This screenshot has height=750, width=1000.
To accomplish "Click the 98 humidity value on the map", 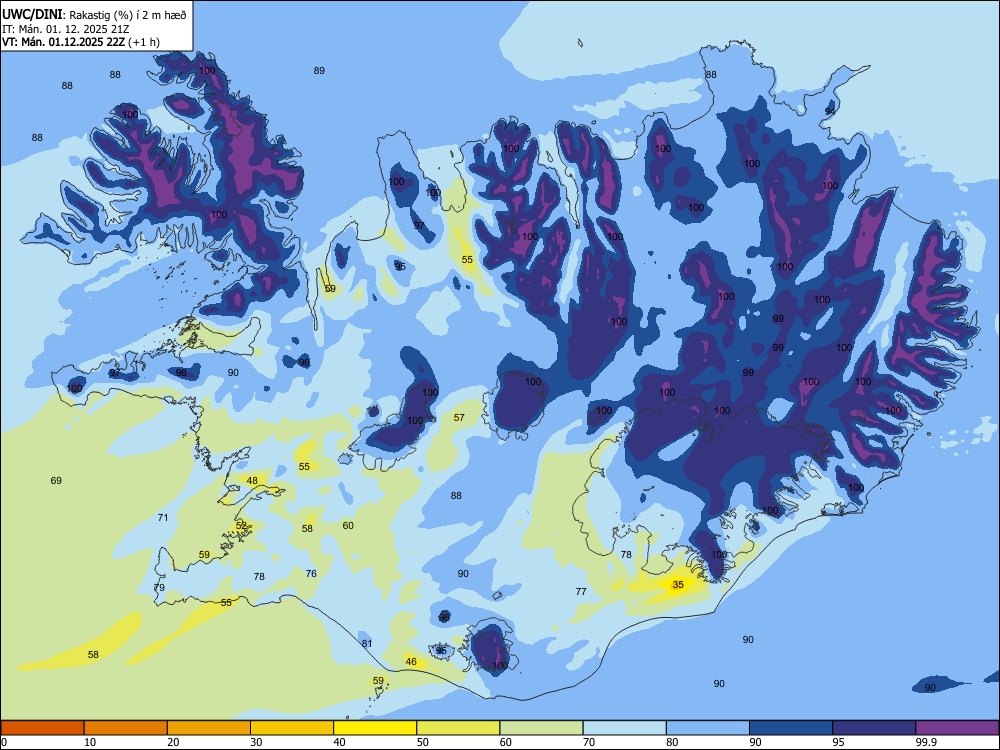I will (x=181, y=373).
